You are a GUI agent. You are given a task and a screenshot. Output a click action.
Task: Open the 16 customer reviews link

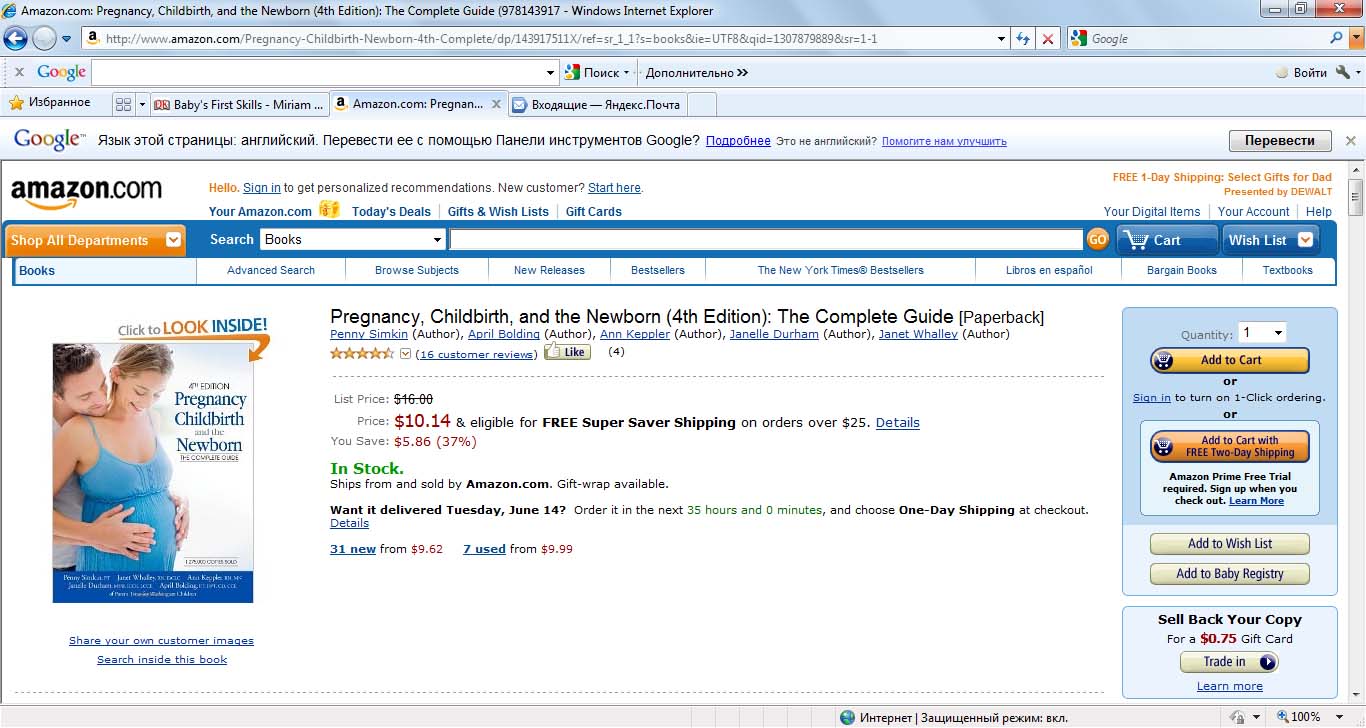pyautogui.click(x=477, y=354)
